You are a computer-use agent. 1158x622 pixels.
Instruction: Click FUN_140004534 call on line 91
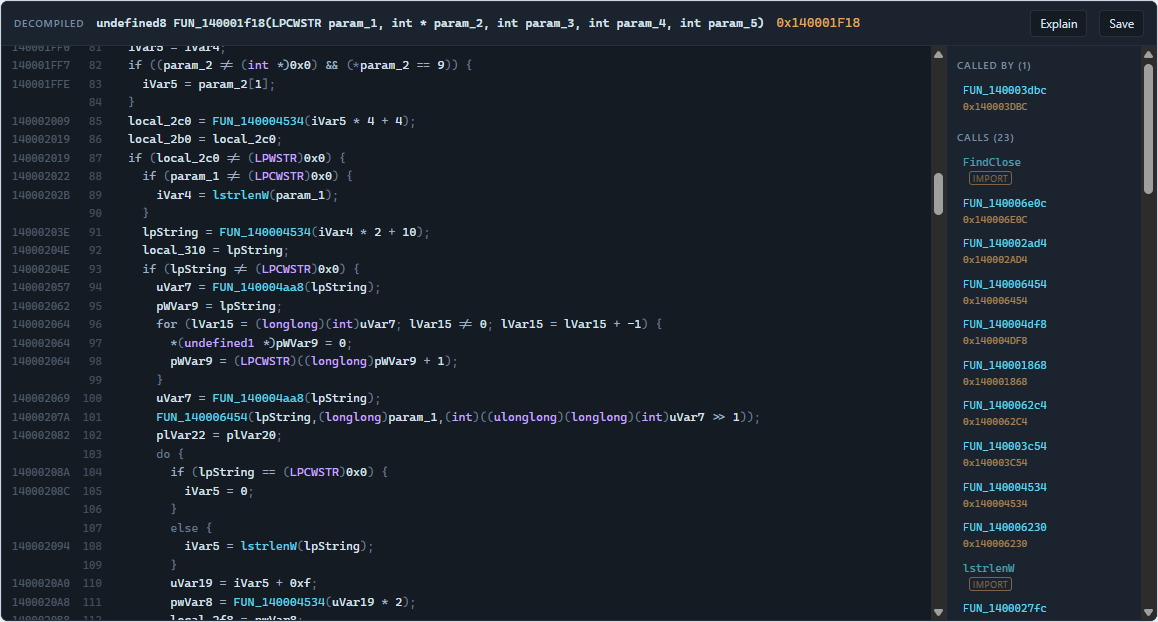265,232
